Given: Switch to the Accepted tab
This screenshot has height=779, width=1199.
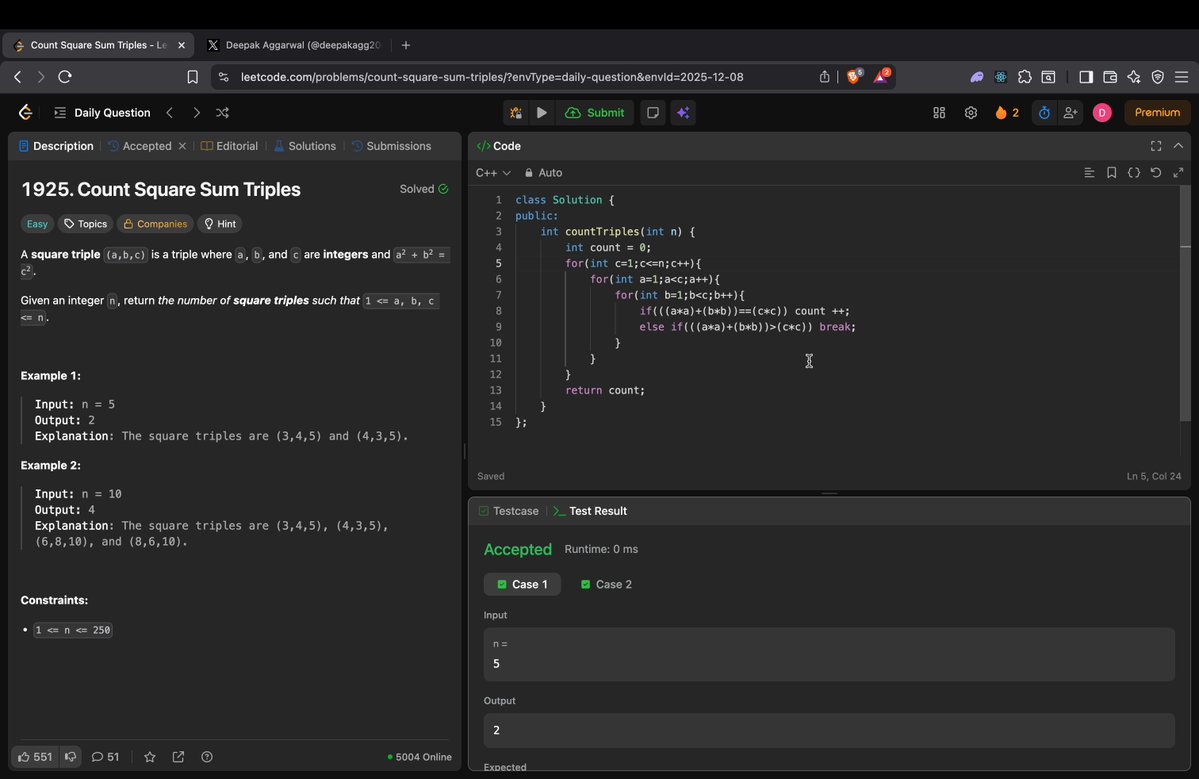Looking at the screenshot, I should [x=140, y=146].
